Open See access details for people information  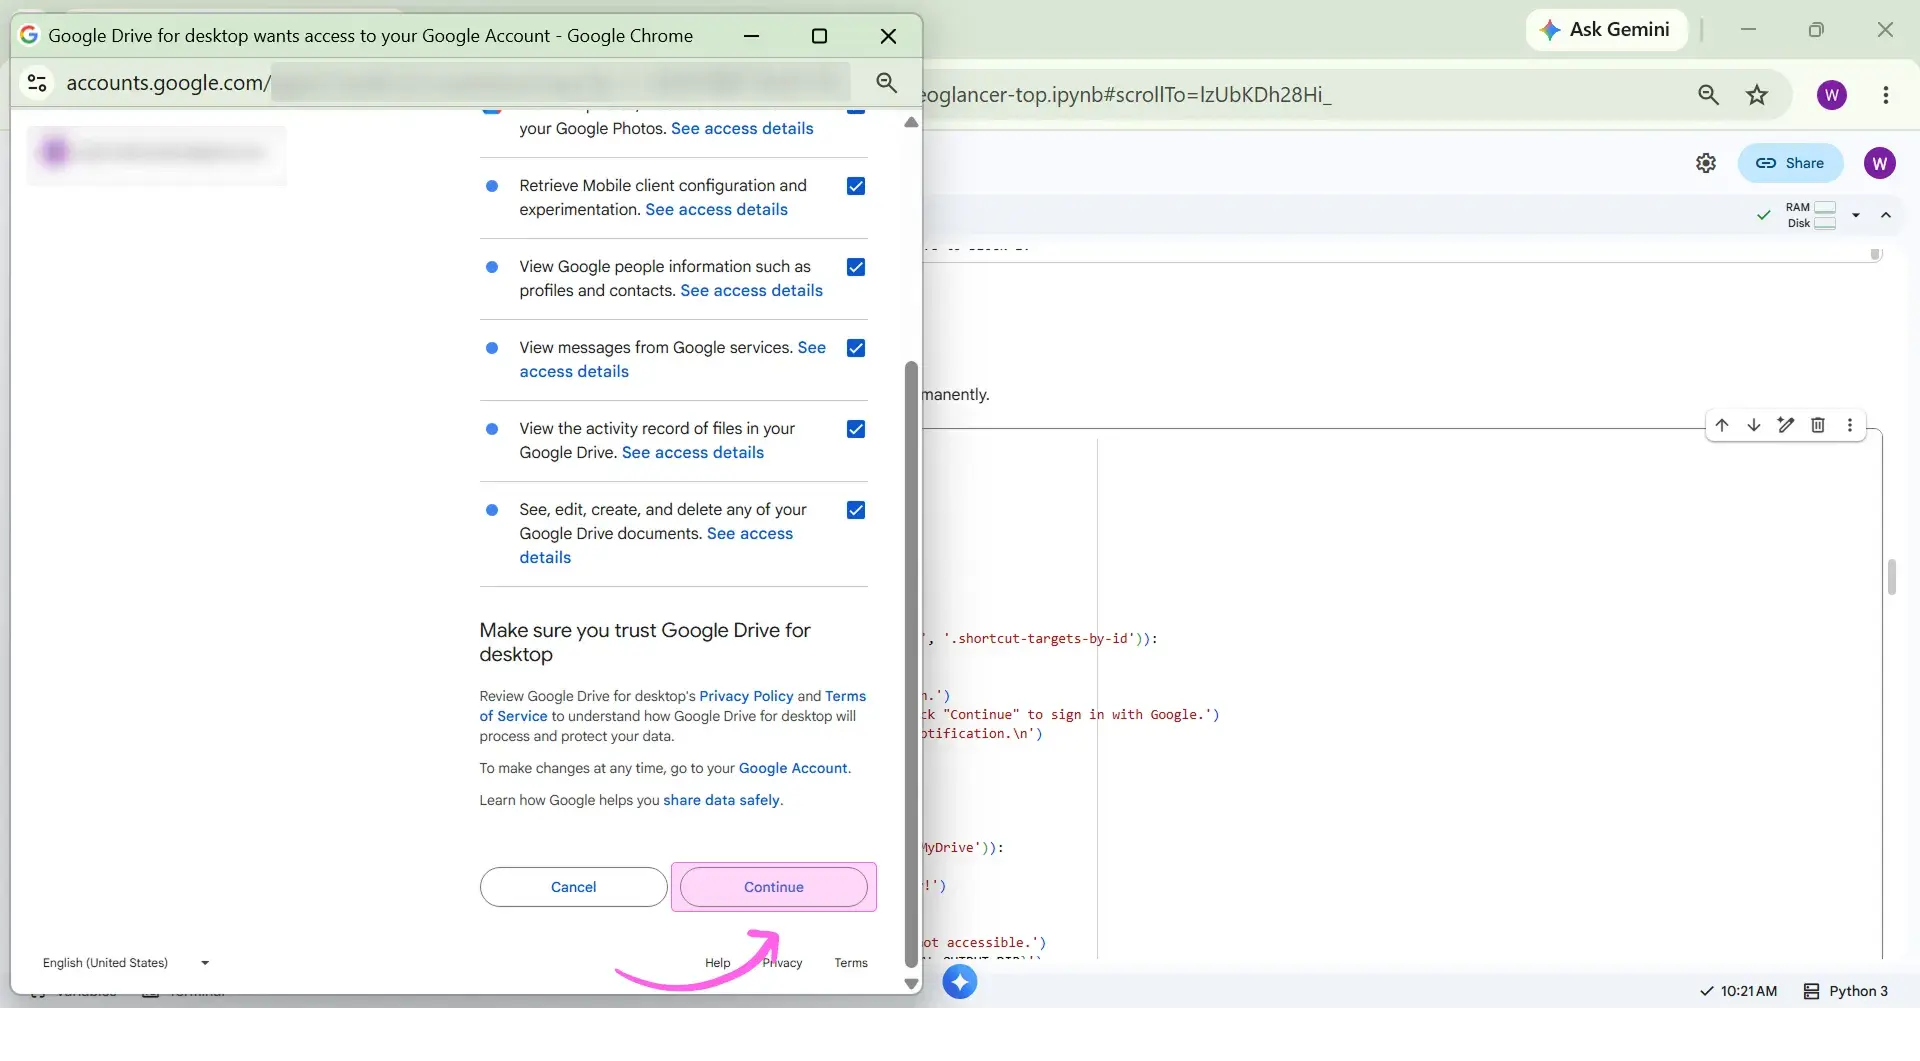(x=751, y=291)
